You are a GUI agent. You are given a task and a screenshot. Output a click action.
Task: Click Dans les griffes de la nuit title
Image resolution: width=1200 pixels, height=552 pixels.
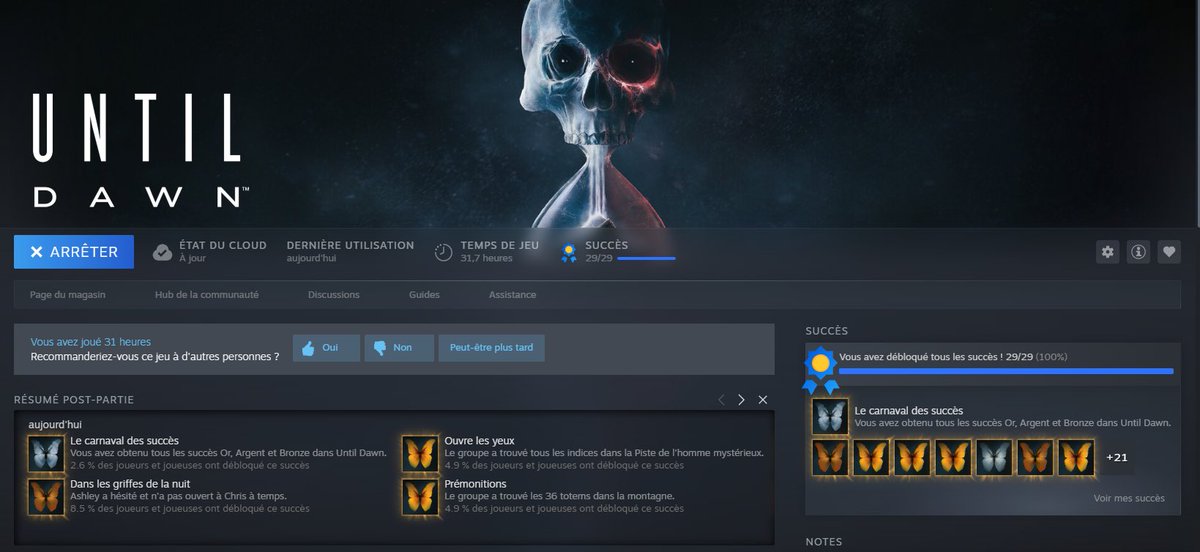pos(131,484)
